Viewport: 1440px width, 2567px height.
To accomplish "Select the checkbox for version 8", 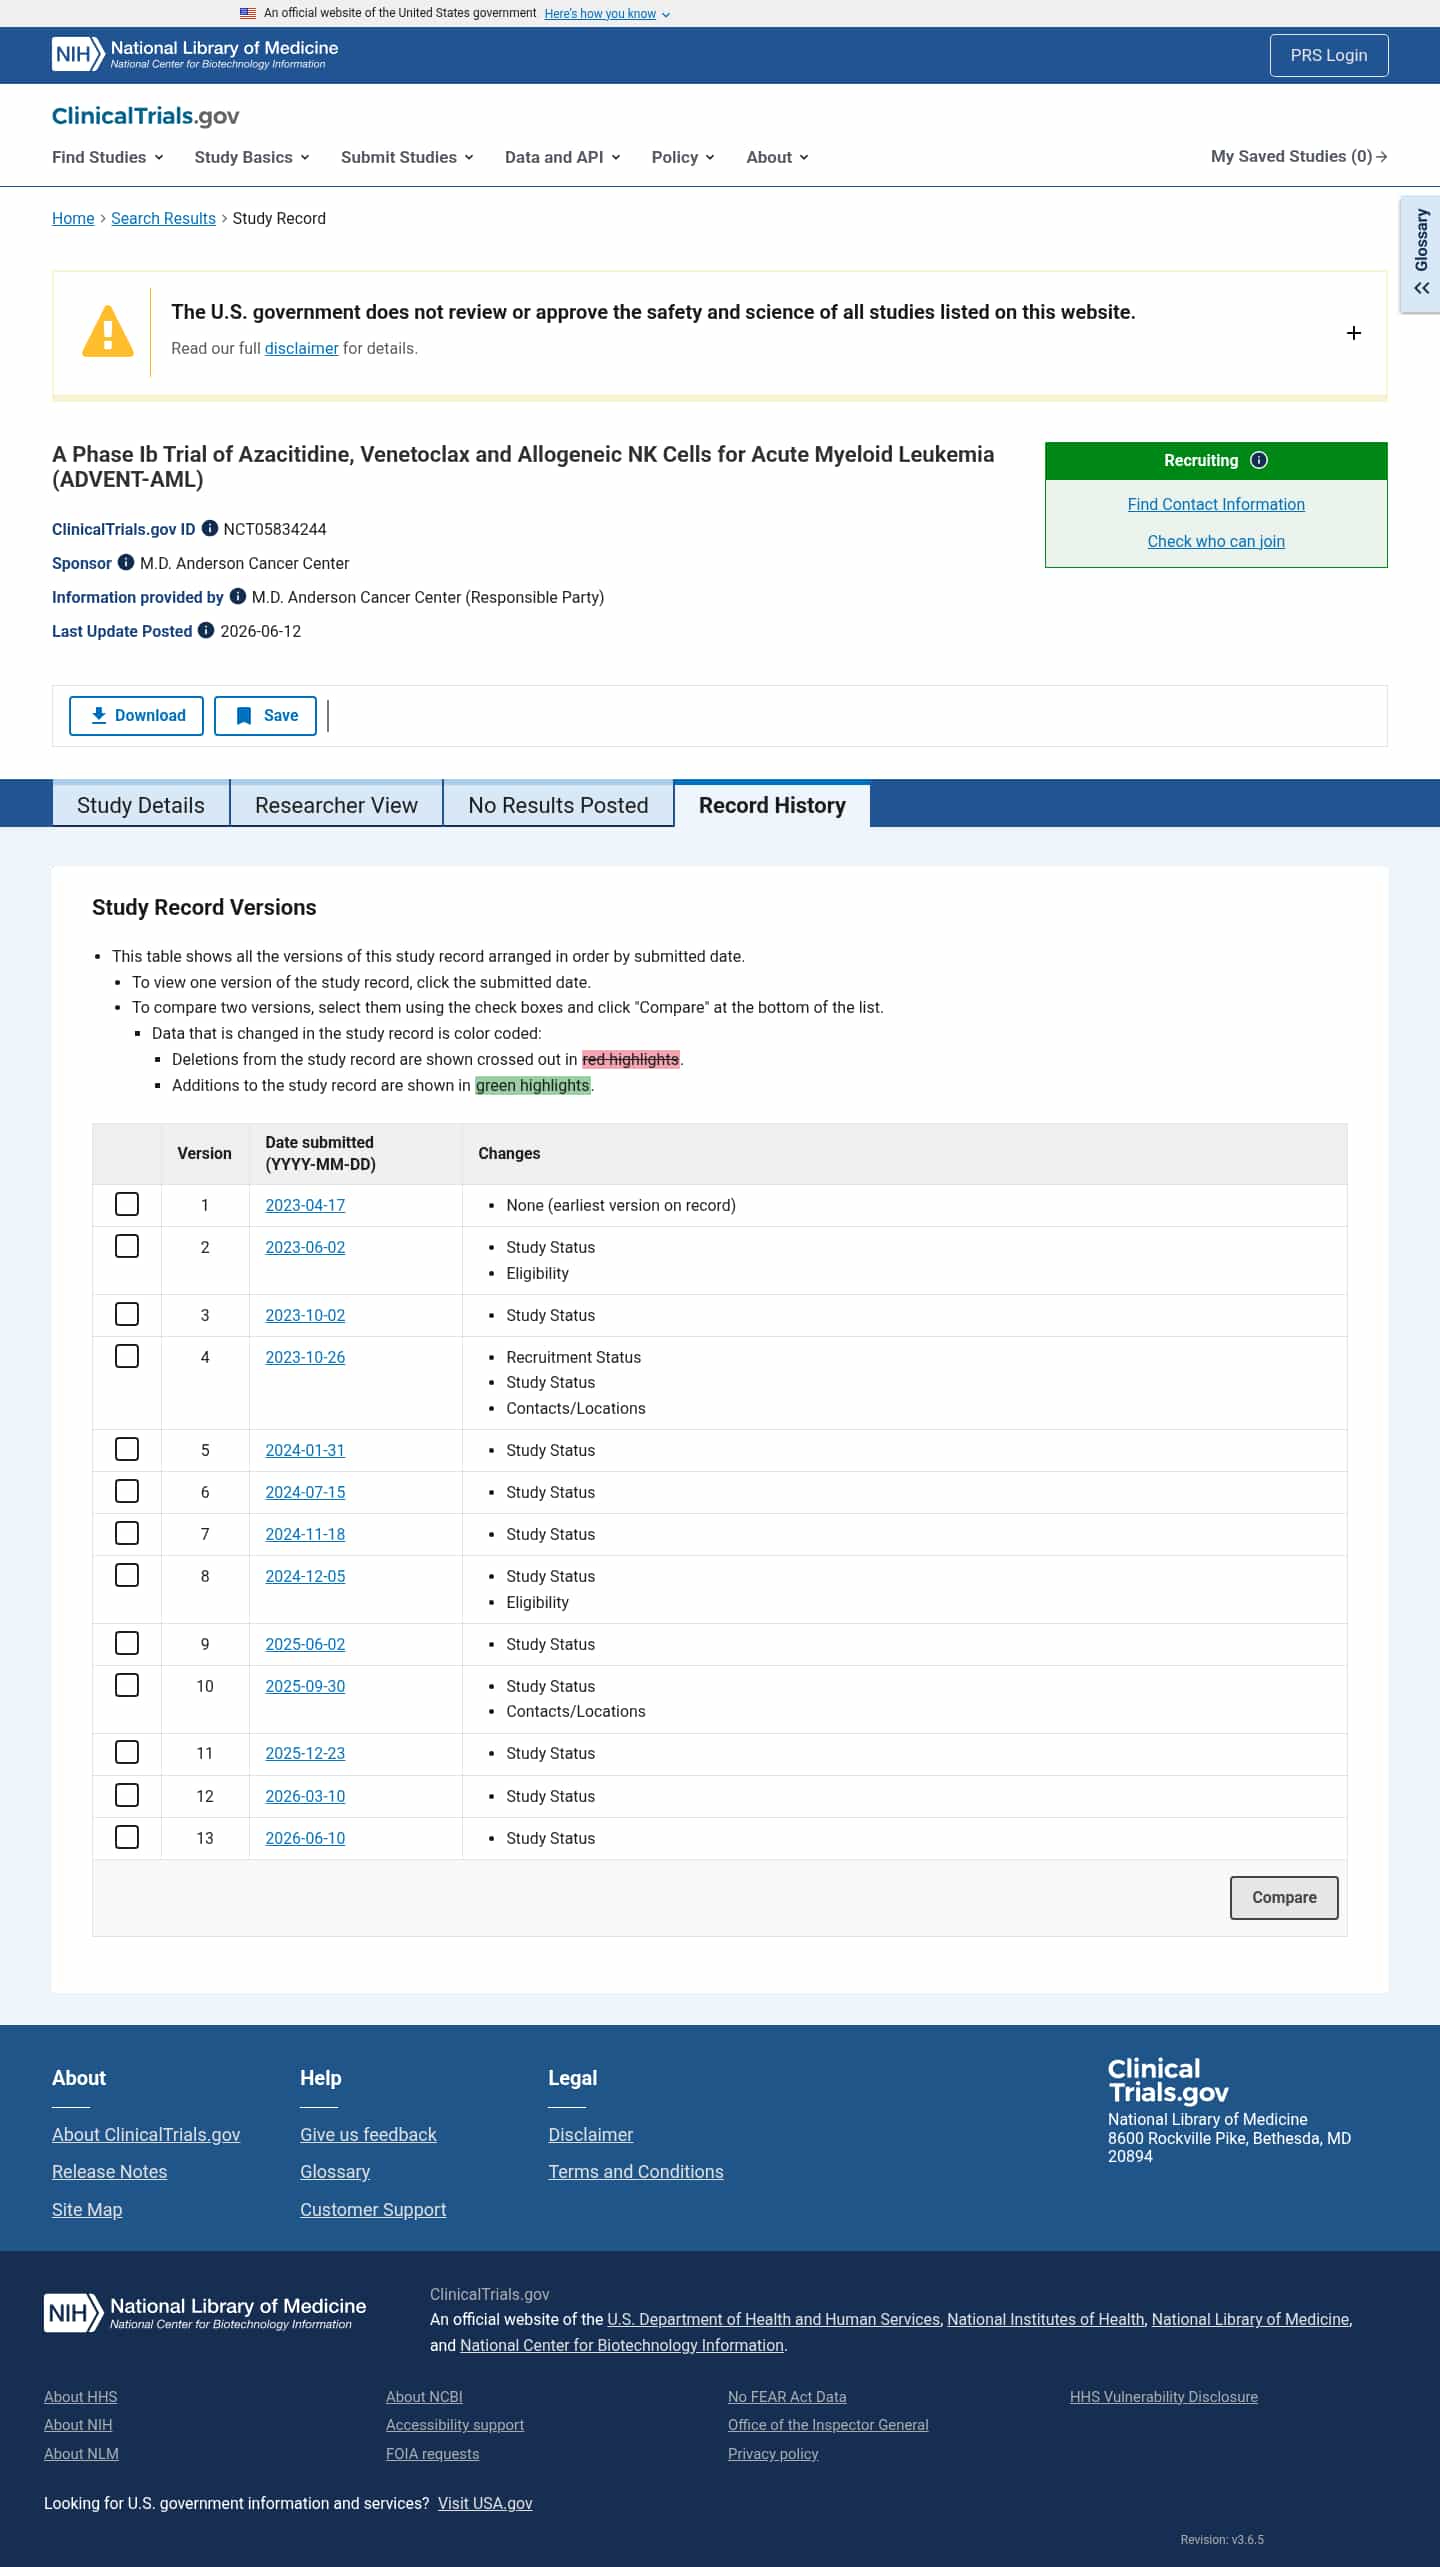I will click(x=127, y=1575).
